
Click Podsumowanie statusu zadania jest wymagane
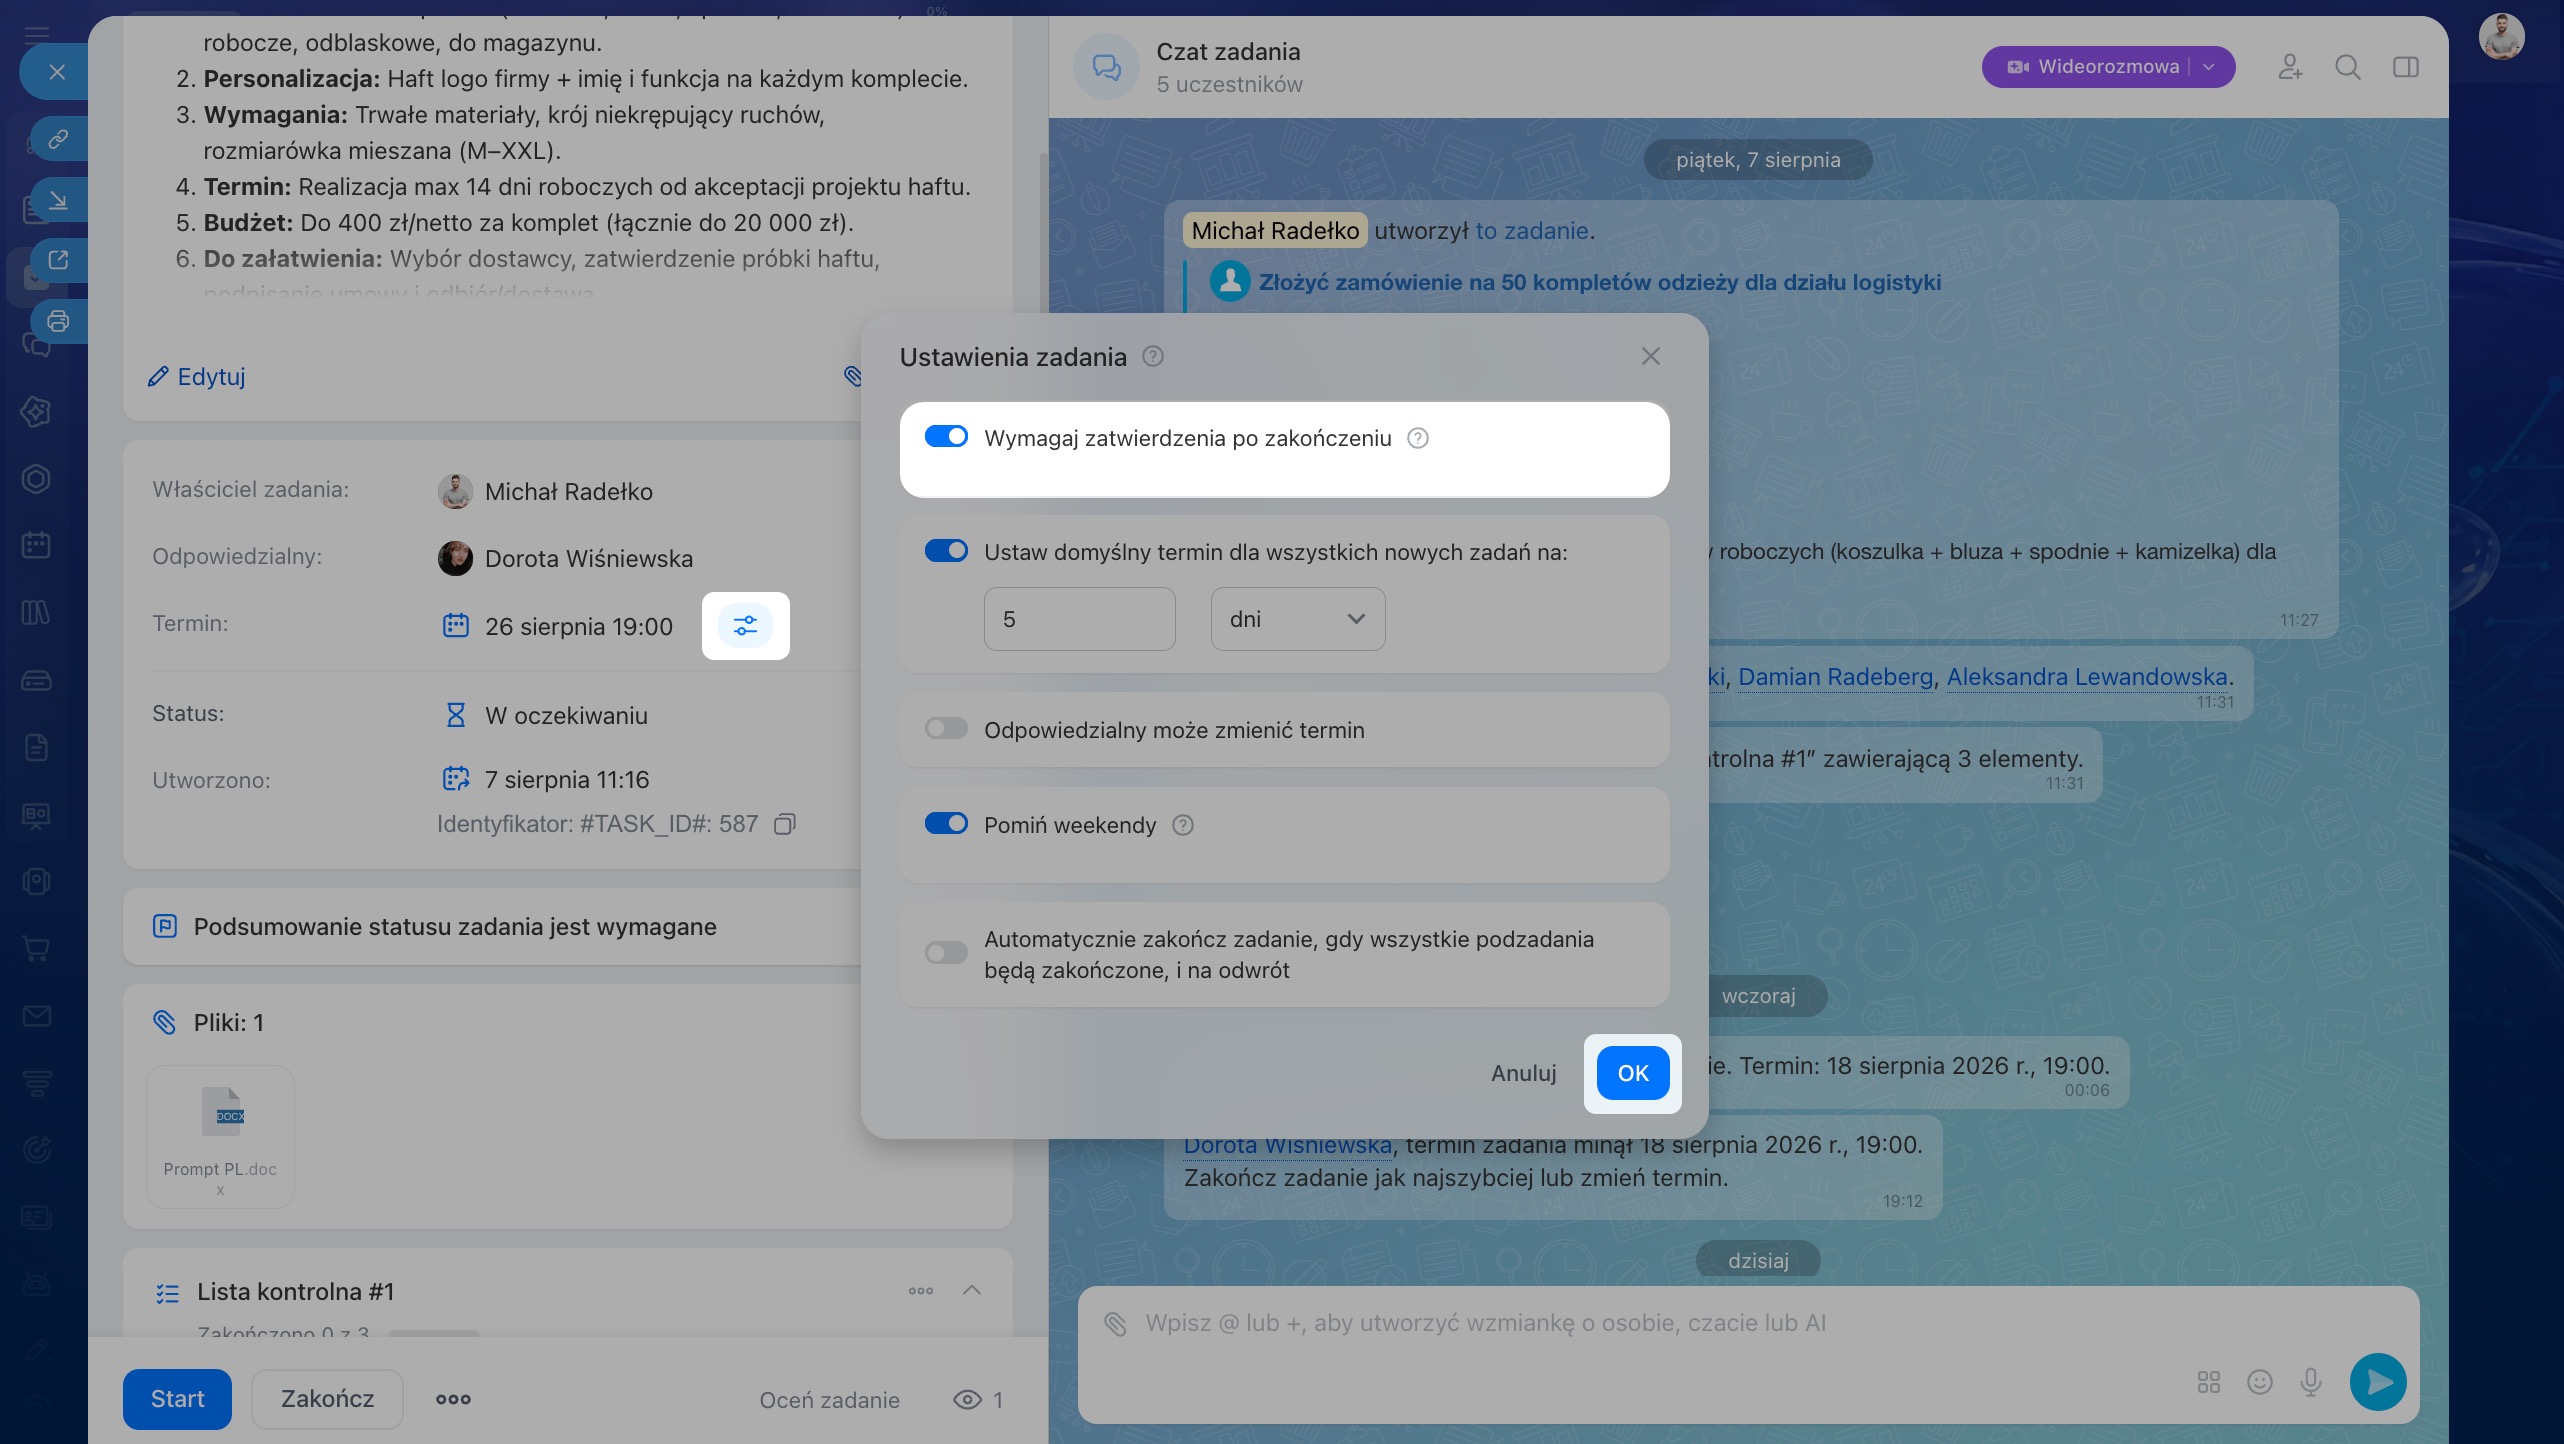[455, 927]
